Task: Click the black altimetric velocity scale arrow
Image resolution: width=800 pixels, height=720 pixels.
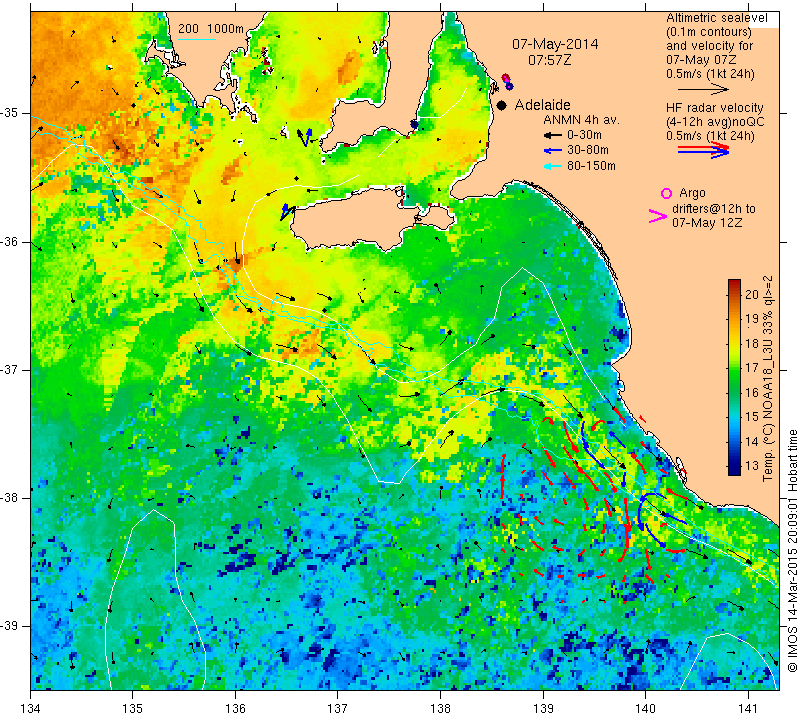Action: click(x=703, y=89)
